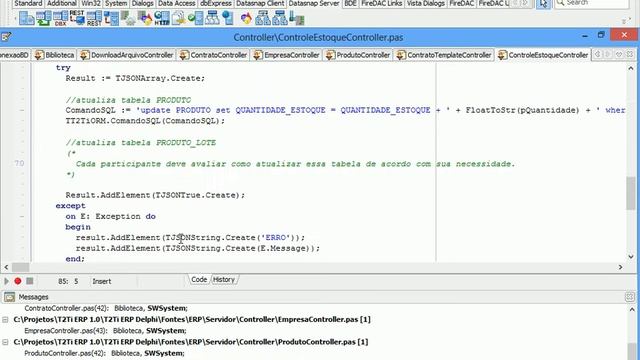Select the DBX component icon in palette

(60, 19)
